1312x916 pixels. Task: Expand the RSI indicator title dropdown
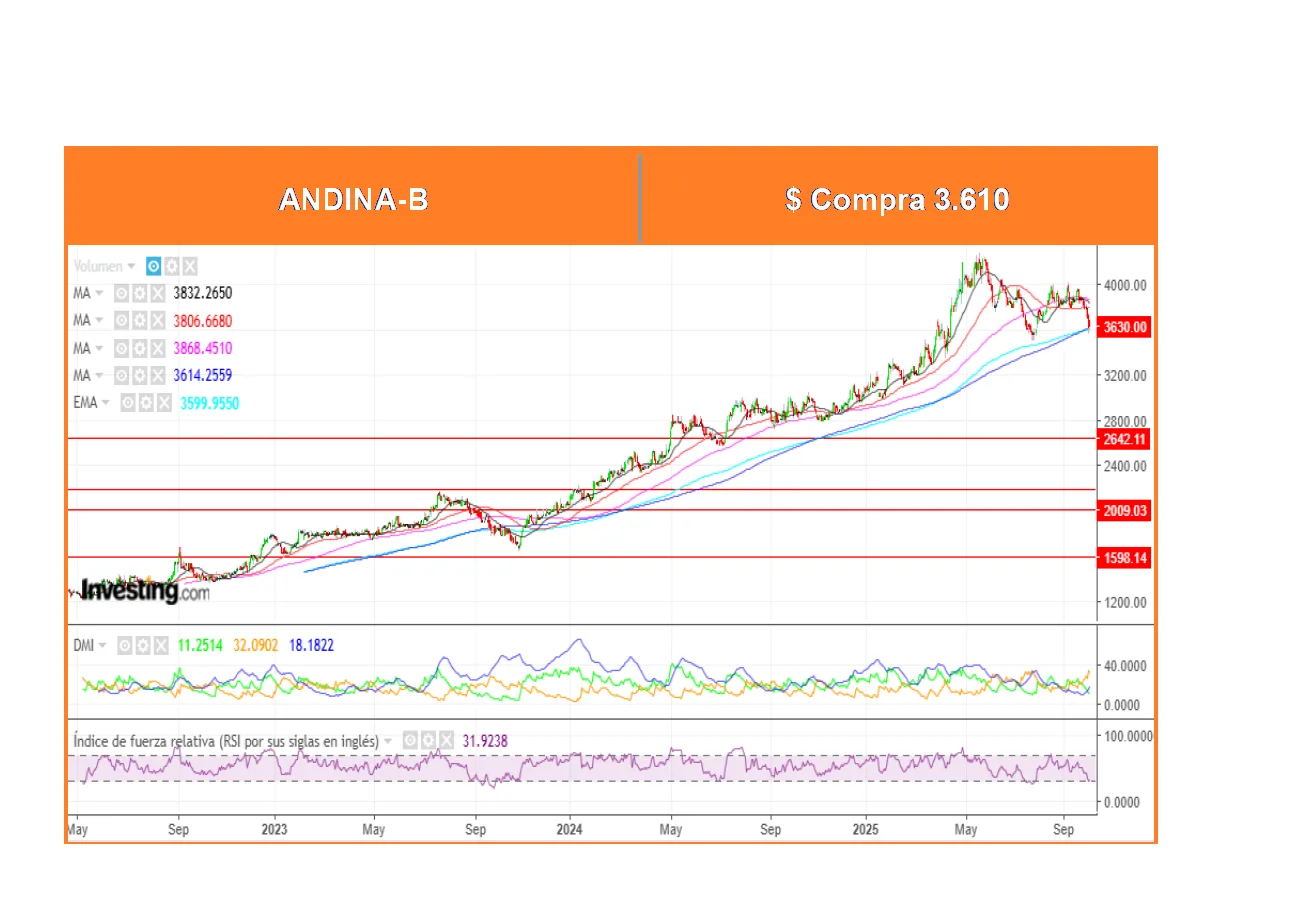(x=389, y=742)
